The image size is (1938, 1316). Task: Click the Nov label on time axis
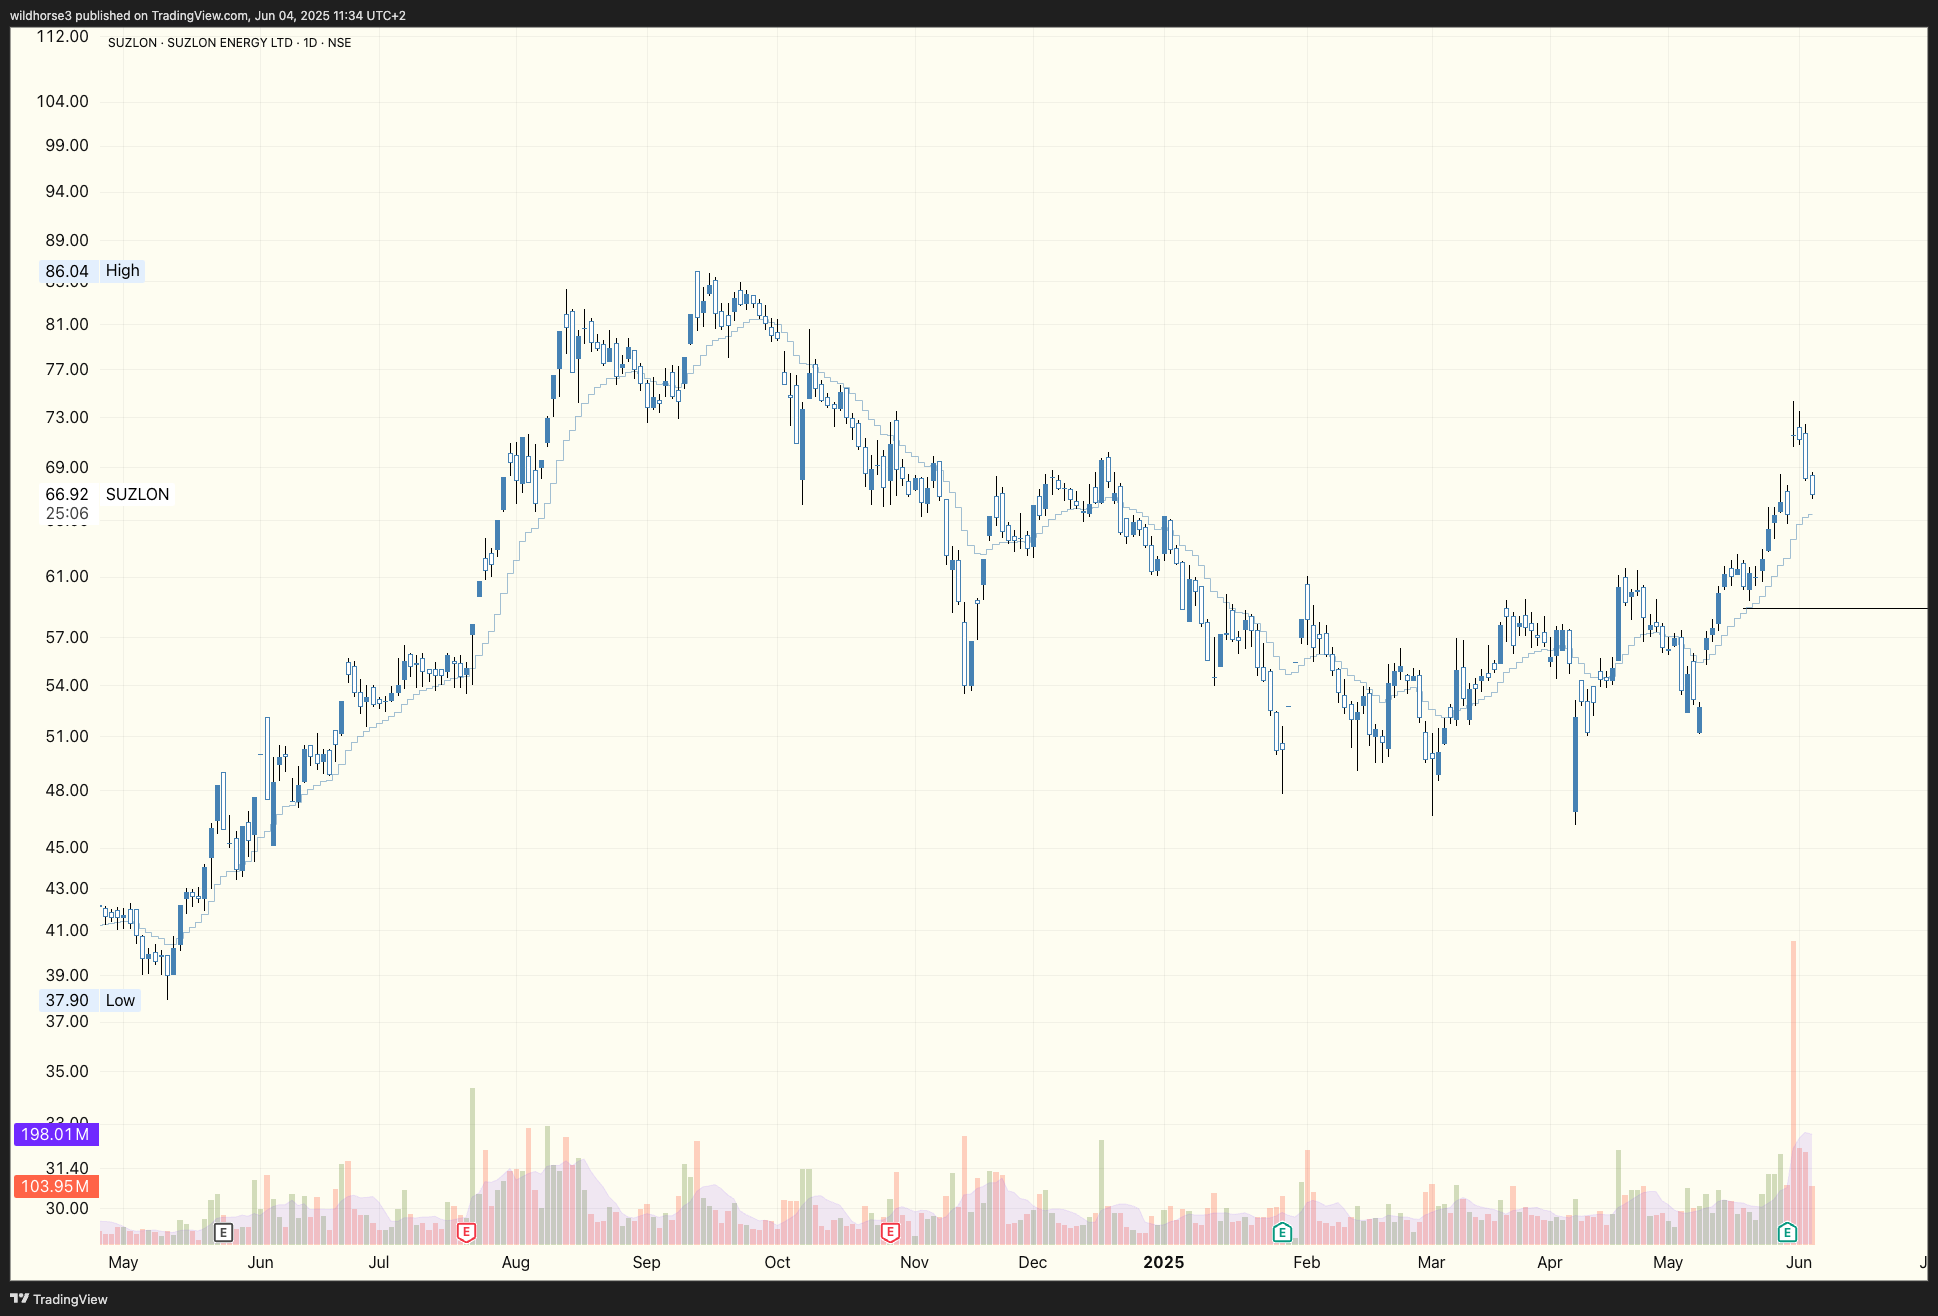tap(914, 1262)
